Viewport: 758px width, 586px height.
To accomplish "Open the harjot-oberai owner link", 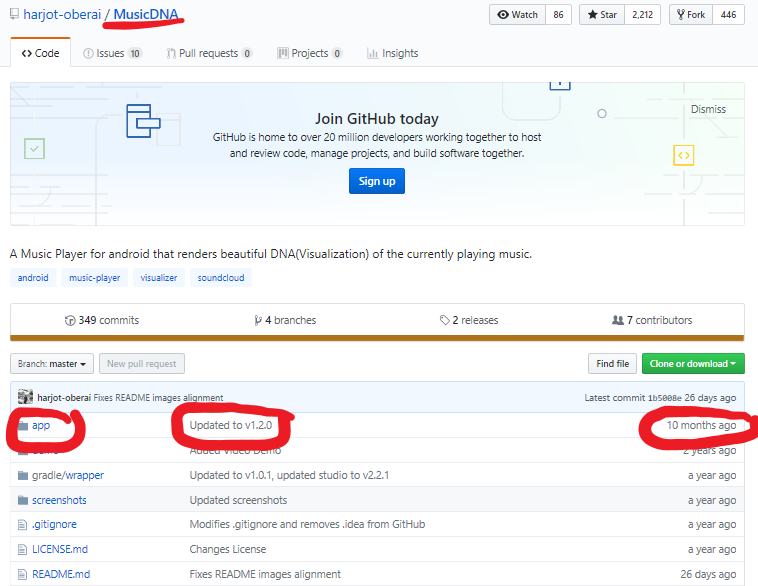I will (62, 15).
